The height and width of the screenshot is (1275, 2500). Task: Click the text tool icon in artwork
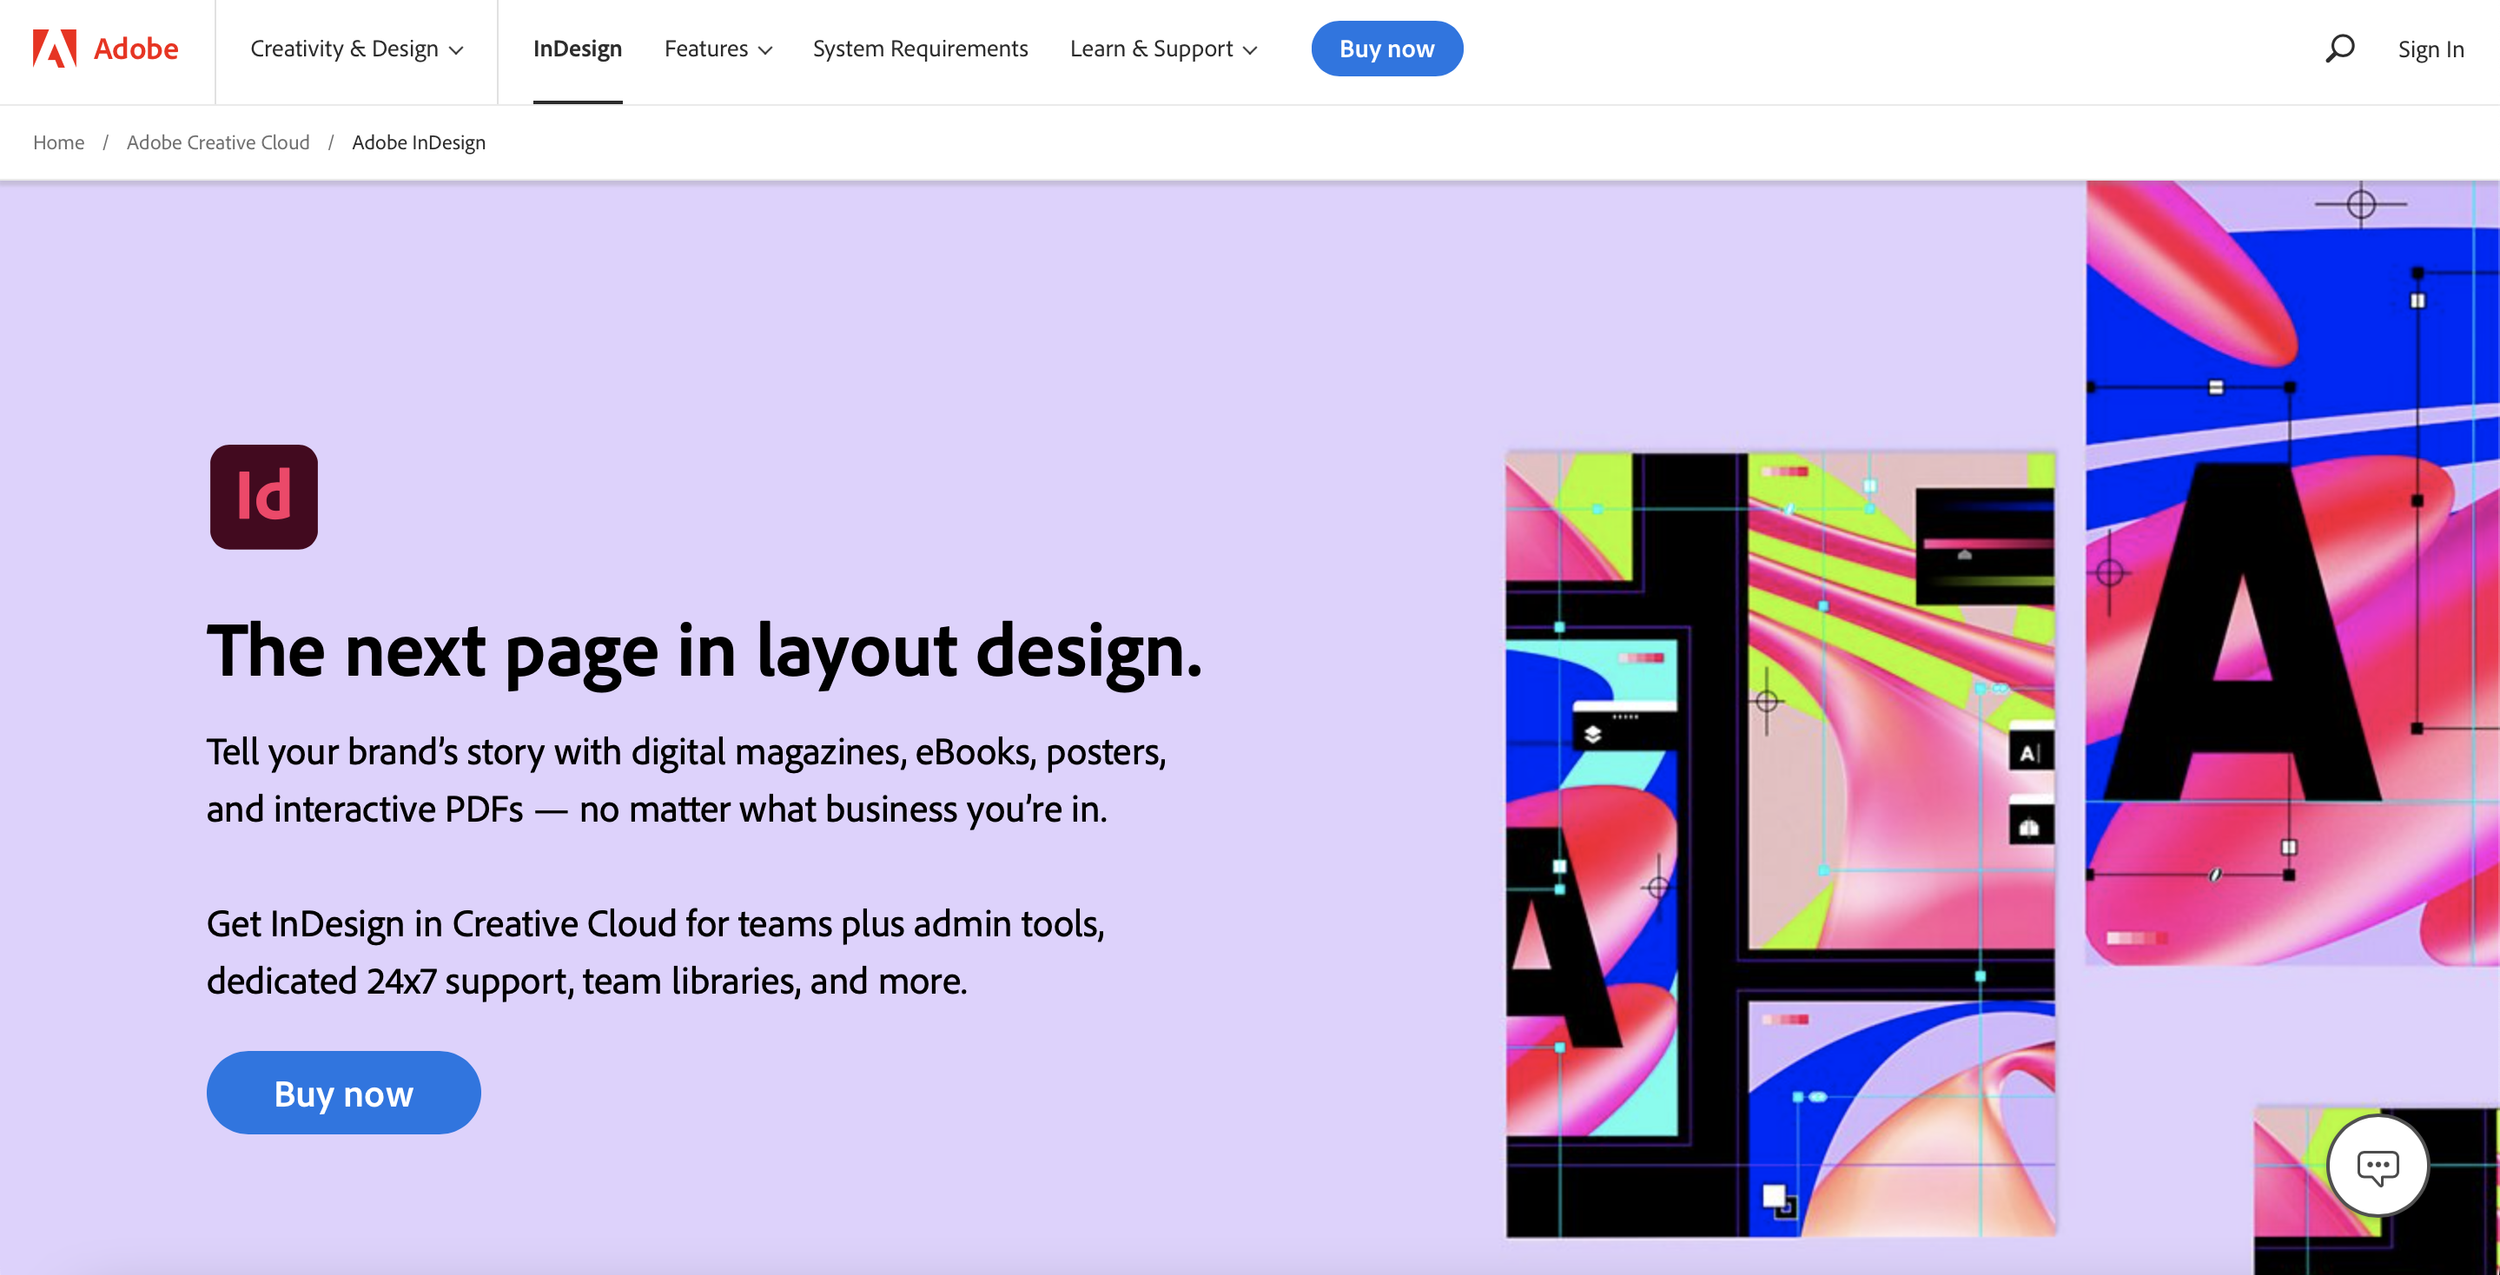click(2029, 753)
